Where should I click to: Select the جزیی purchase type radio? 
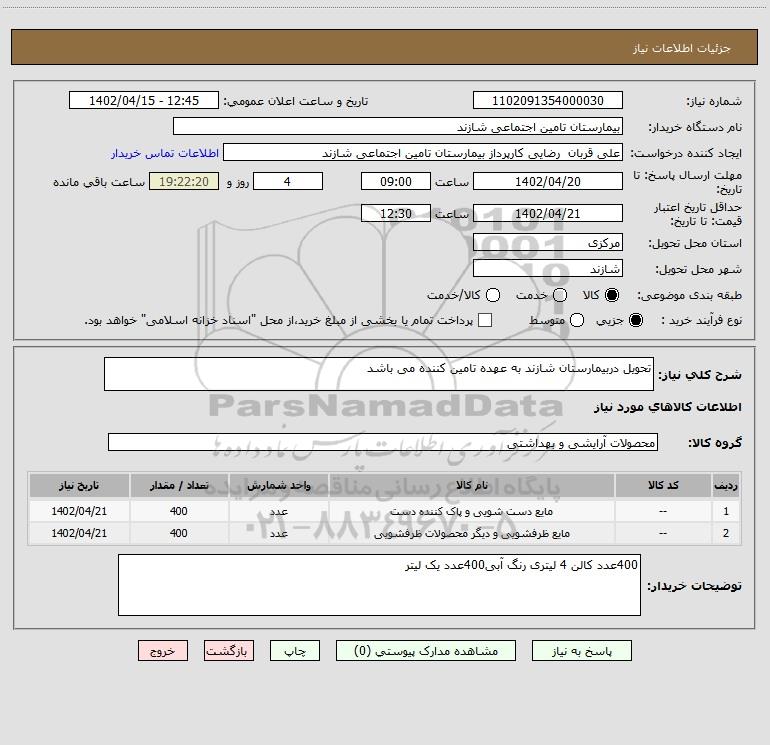point(636,320)
